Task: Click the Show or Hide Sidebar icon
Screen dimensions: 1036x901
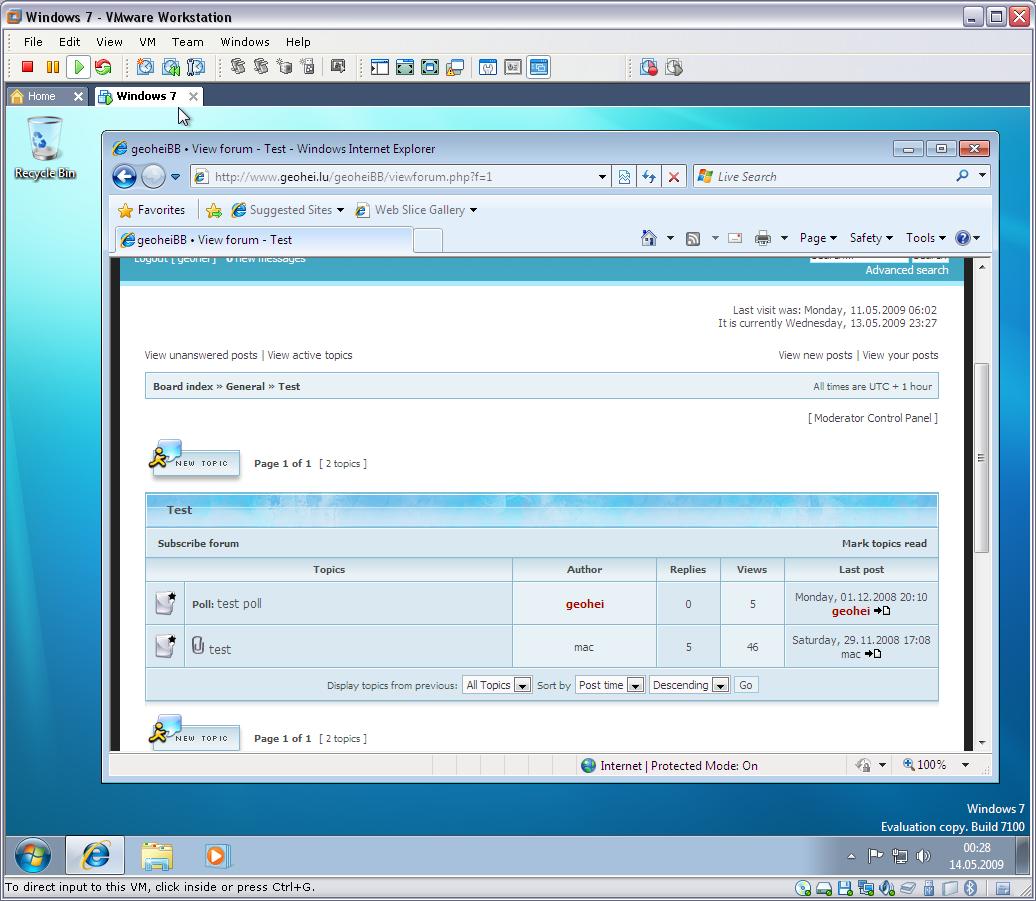Action: coord(379,67)
